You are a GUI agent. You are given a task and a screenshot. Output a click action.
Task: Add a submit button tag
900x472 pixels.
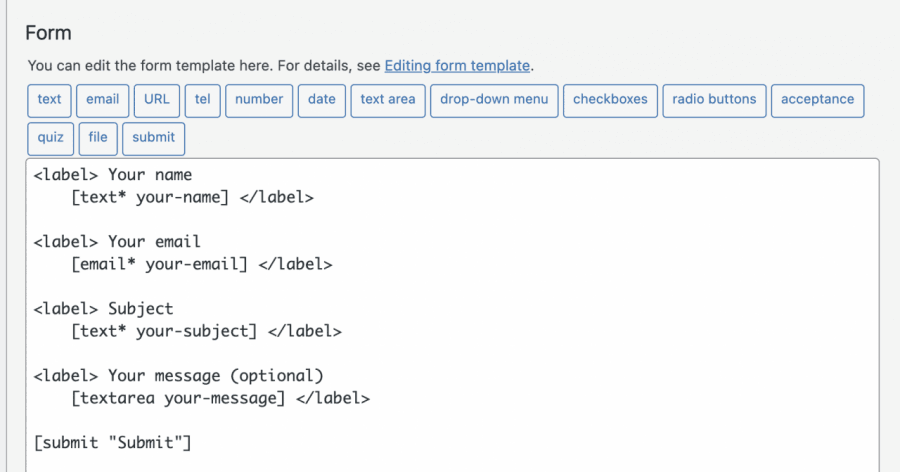click(x=153, y=138)
